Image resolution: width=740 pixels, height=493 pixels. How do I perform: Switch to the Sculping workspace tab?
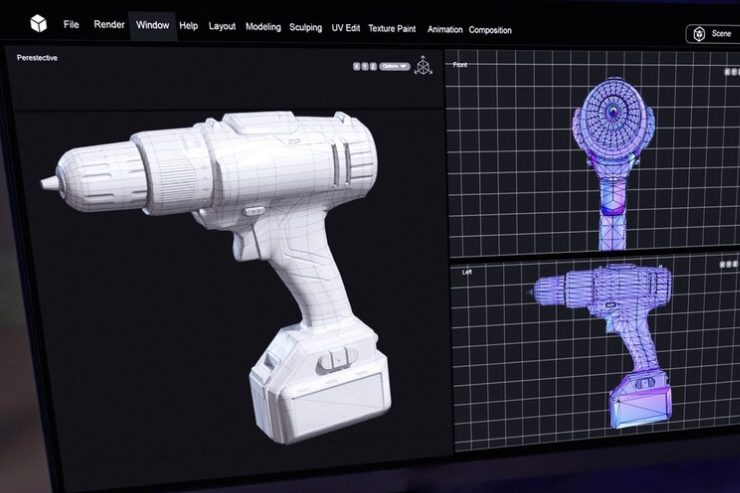305,28
